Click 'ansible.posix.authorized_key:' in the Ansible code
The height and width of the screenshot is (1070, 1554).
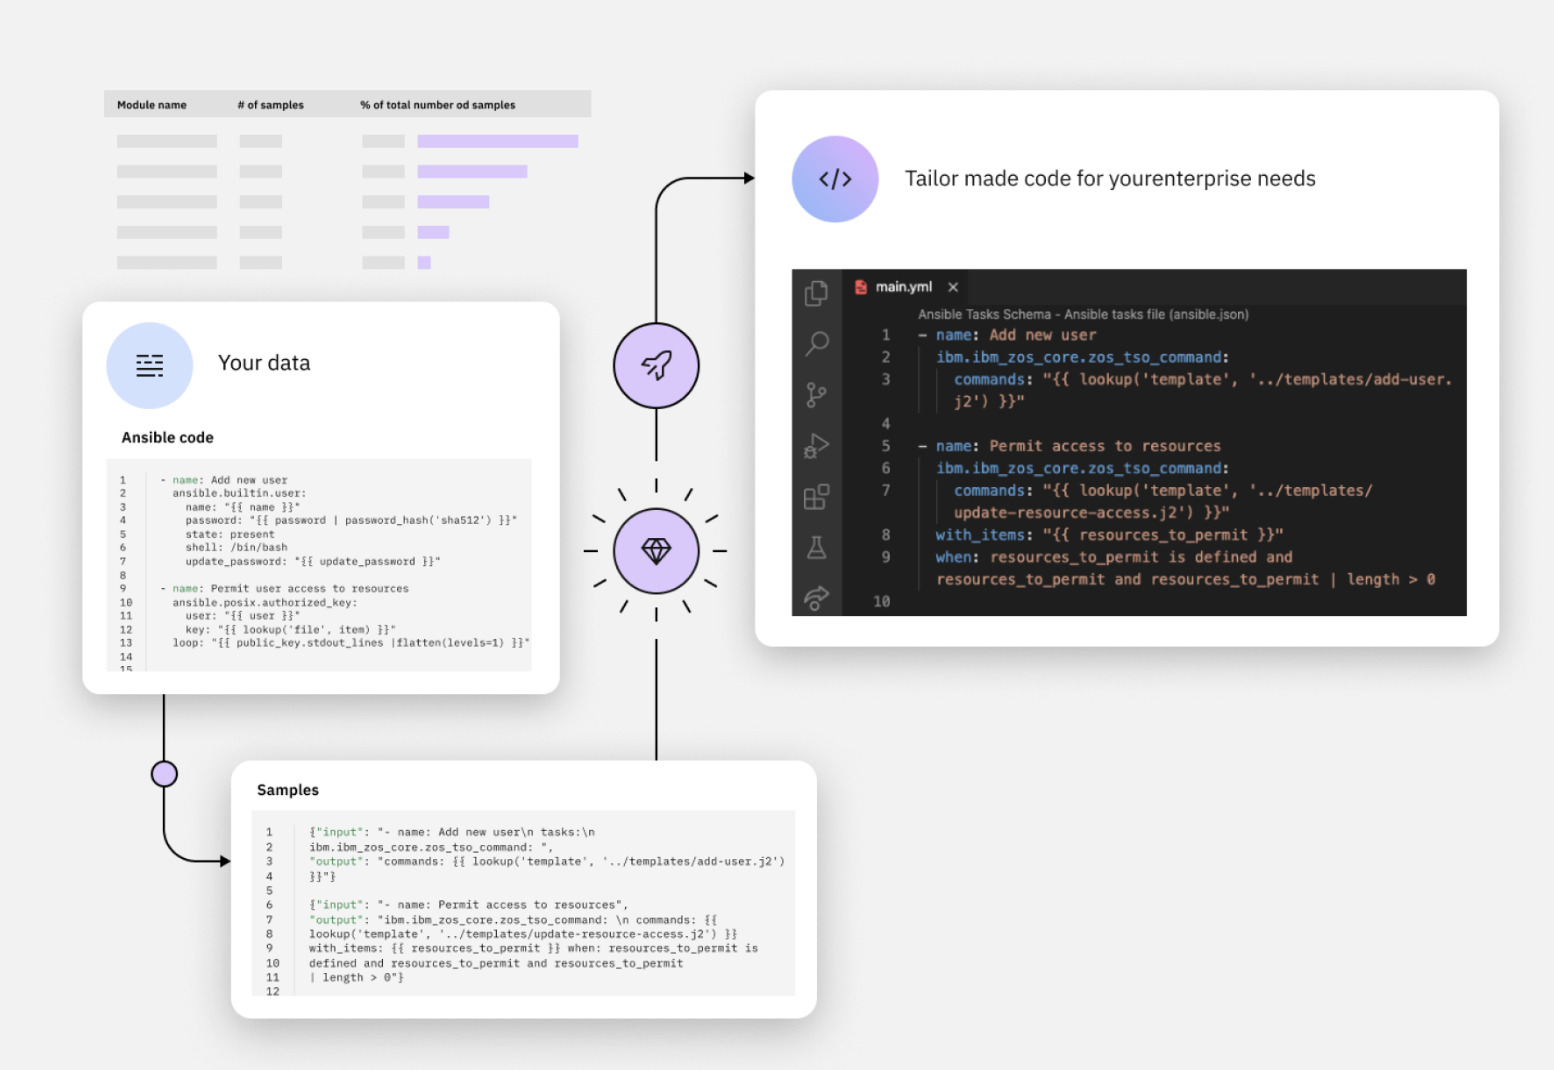pyautogui.click(x=264, y=602)
